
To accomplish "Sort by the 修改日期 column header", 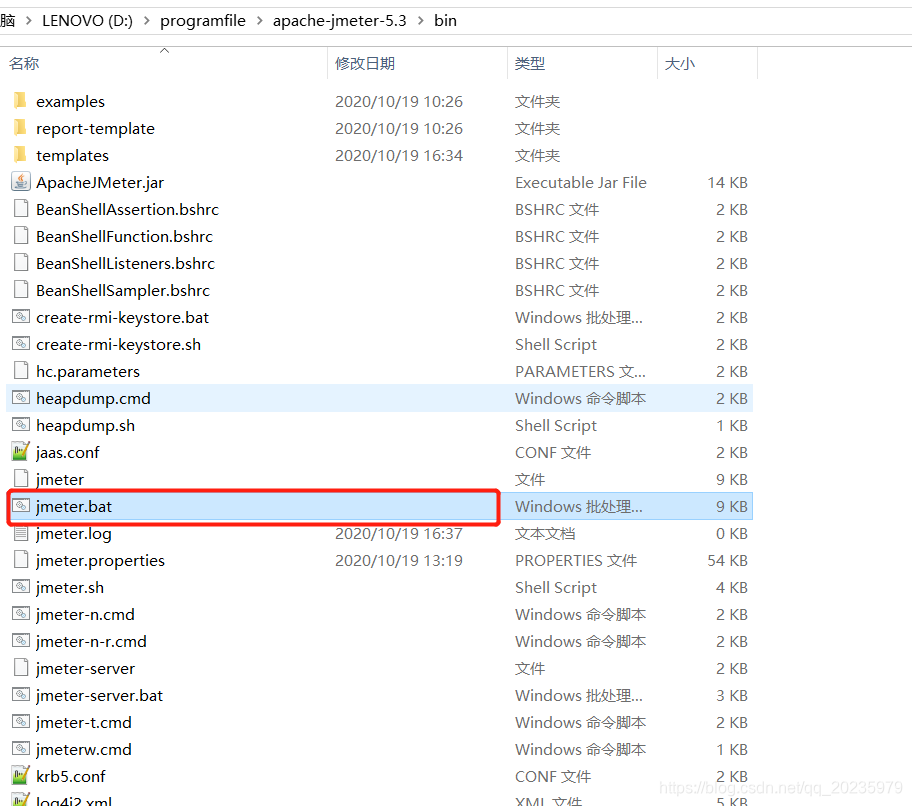I will coord(365,63).
